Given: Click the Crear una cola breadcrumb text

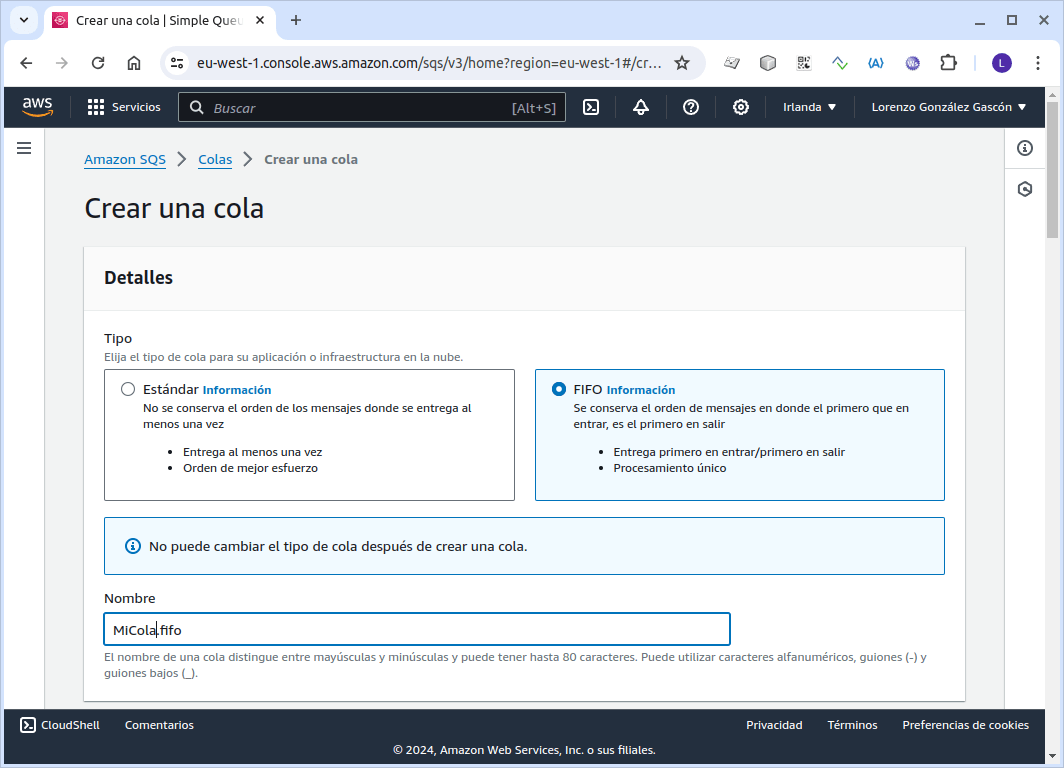Looking at the screenshot, I should point(311,159).
